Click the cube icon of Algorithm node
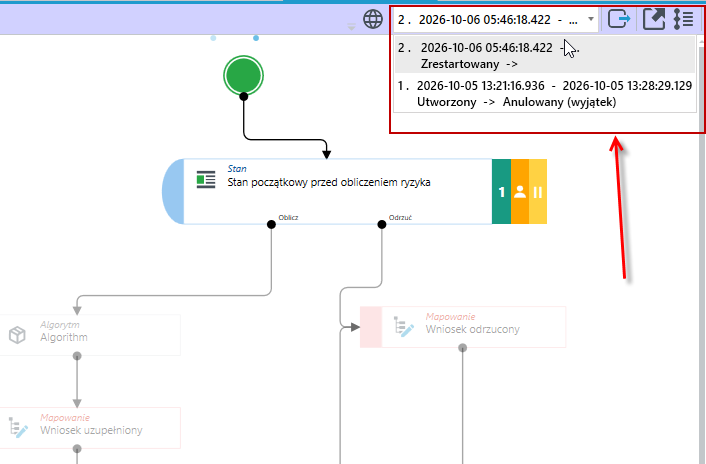The width and height of the screenshot is (706, 464). point(17,335)
